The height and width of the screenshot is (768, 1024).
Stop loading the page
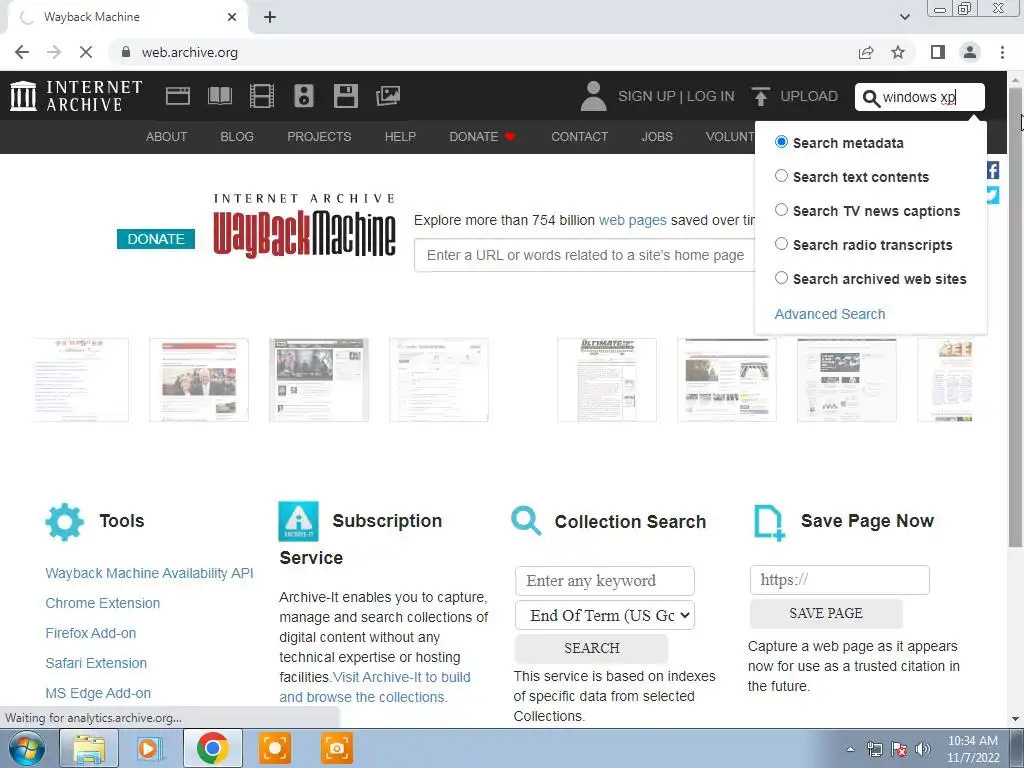tap(86, 52)
